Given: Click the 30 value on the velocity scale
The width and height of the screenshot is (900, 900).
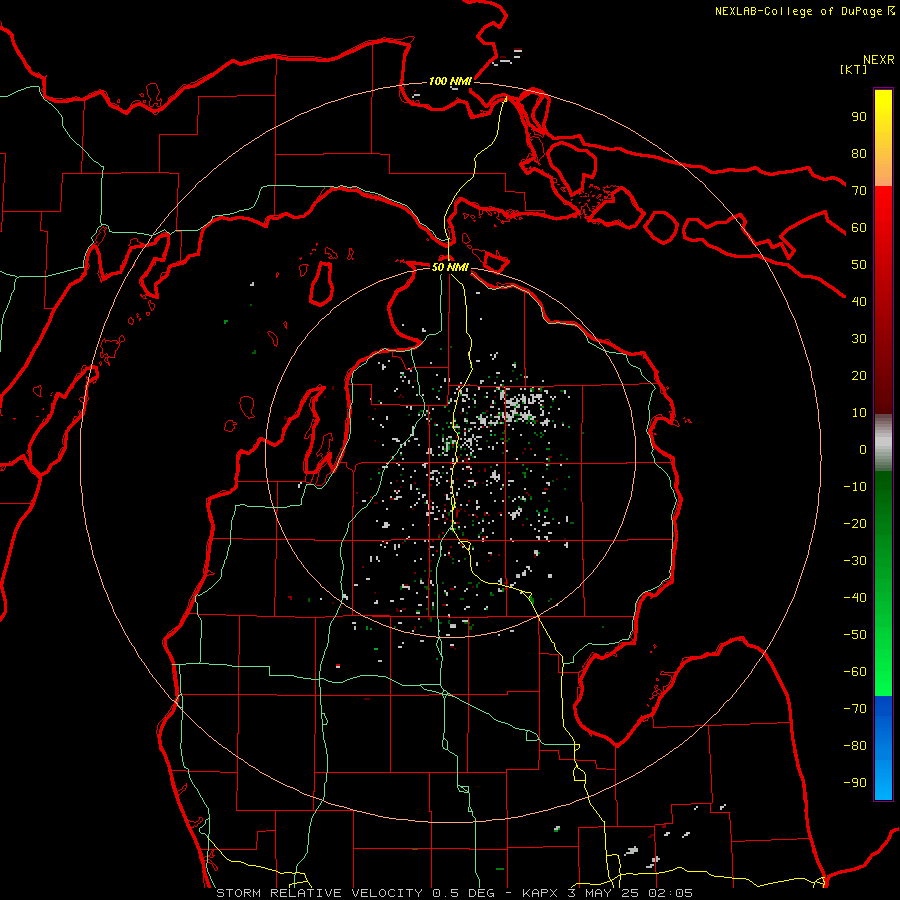Looking at the screenshot, I should [859, 339].
